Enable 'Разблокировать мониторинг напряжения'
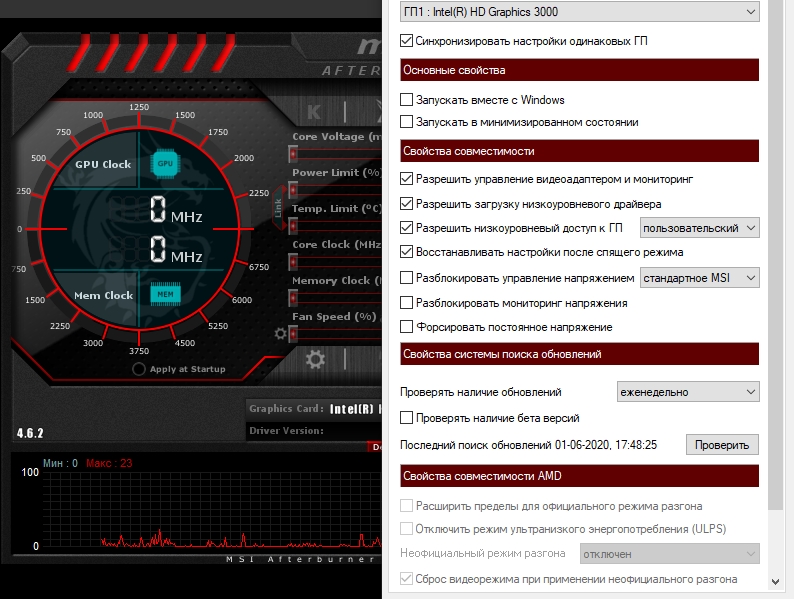Screen dimensions: 794x599 tap(406, 303)
